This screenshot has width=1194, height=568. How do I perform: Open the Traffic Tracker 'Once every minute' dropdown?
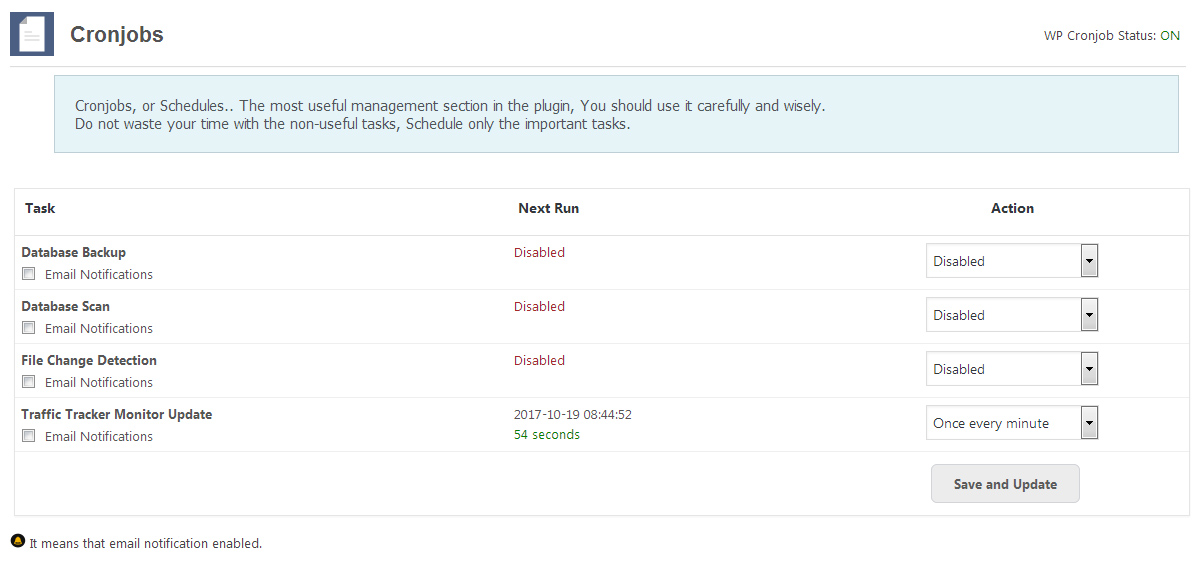[1011, 423]
